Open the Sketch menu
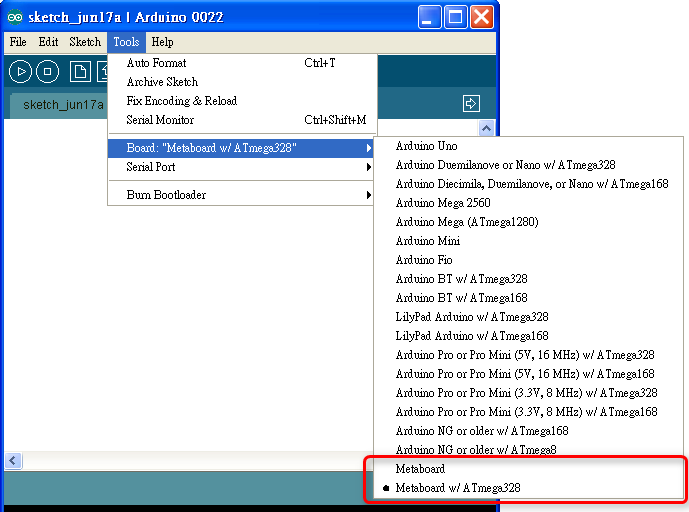Viewport: 689px width, 512px height. (x=85, y=42)
